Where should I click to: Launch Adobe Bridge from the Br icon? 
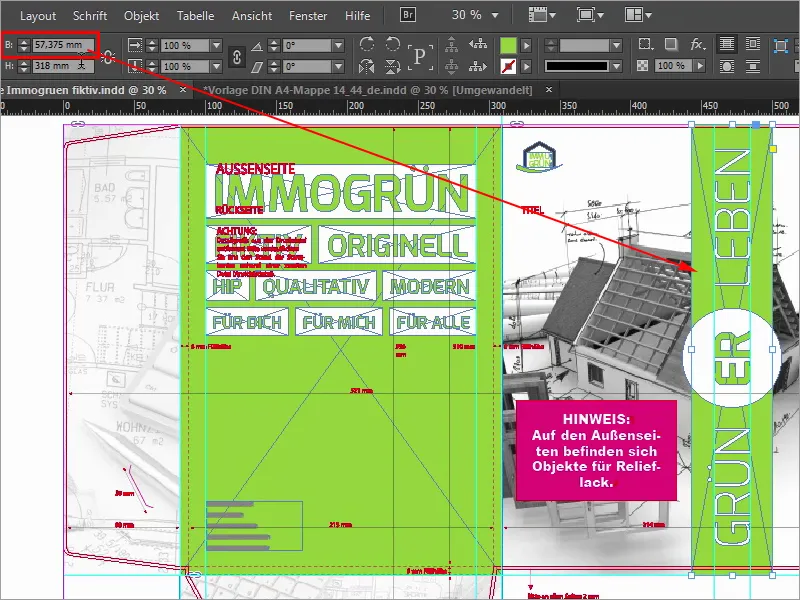[408, 14]
